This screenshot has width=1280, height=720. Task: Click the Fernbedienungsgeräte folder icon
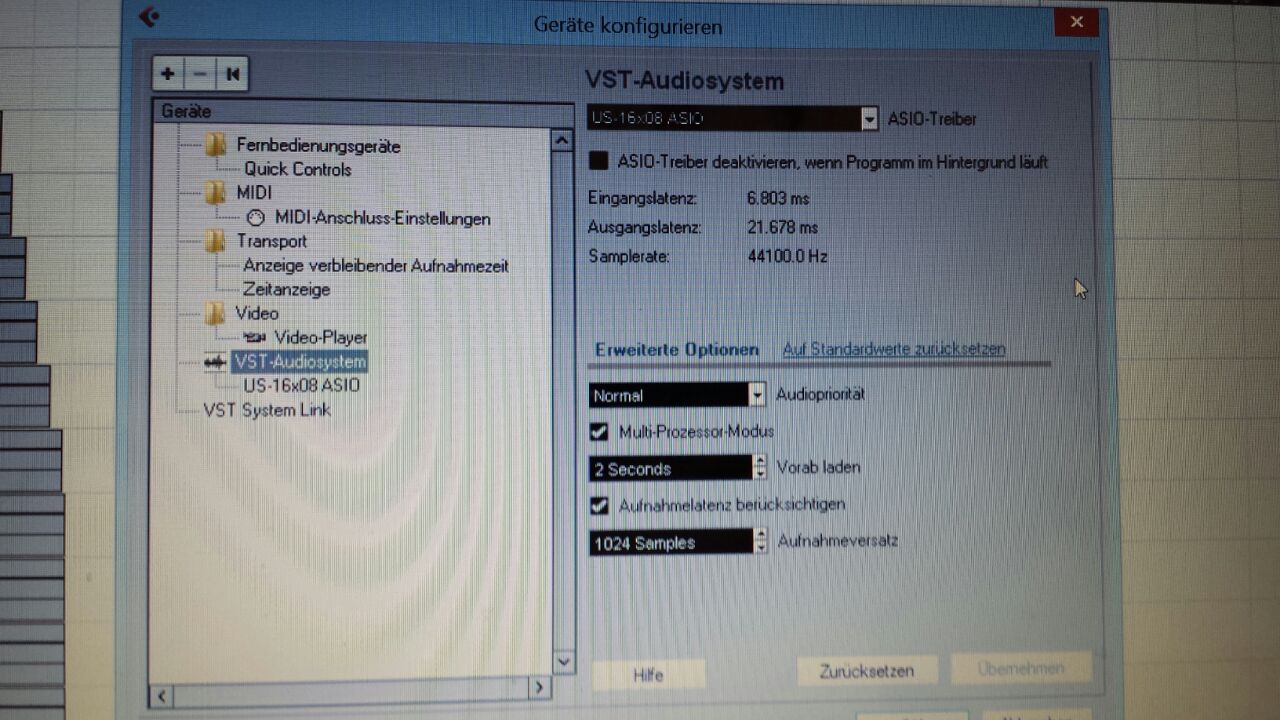coord(215,145)
